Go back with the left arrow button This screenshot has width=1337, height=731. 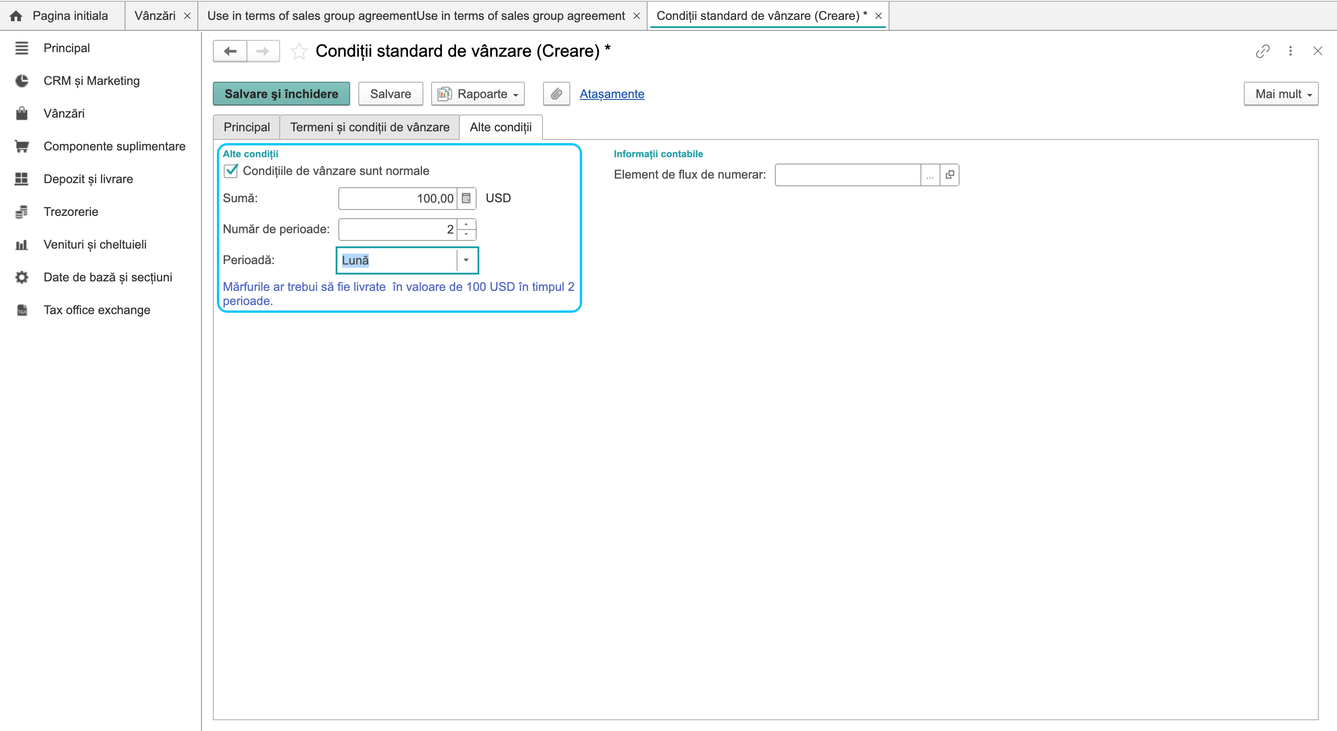click(x=230, y=51)
